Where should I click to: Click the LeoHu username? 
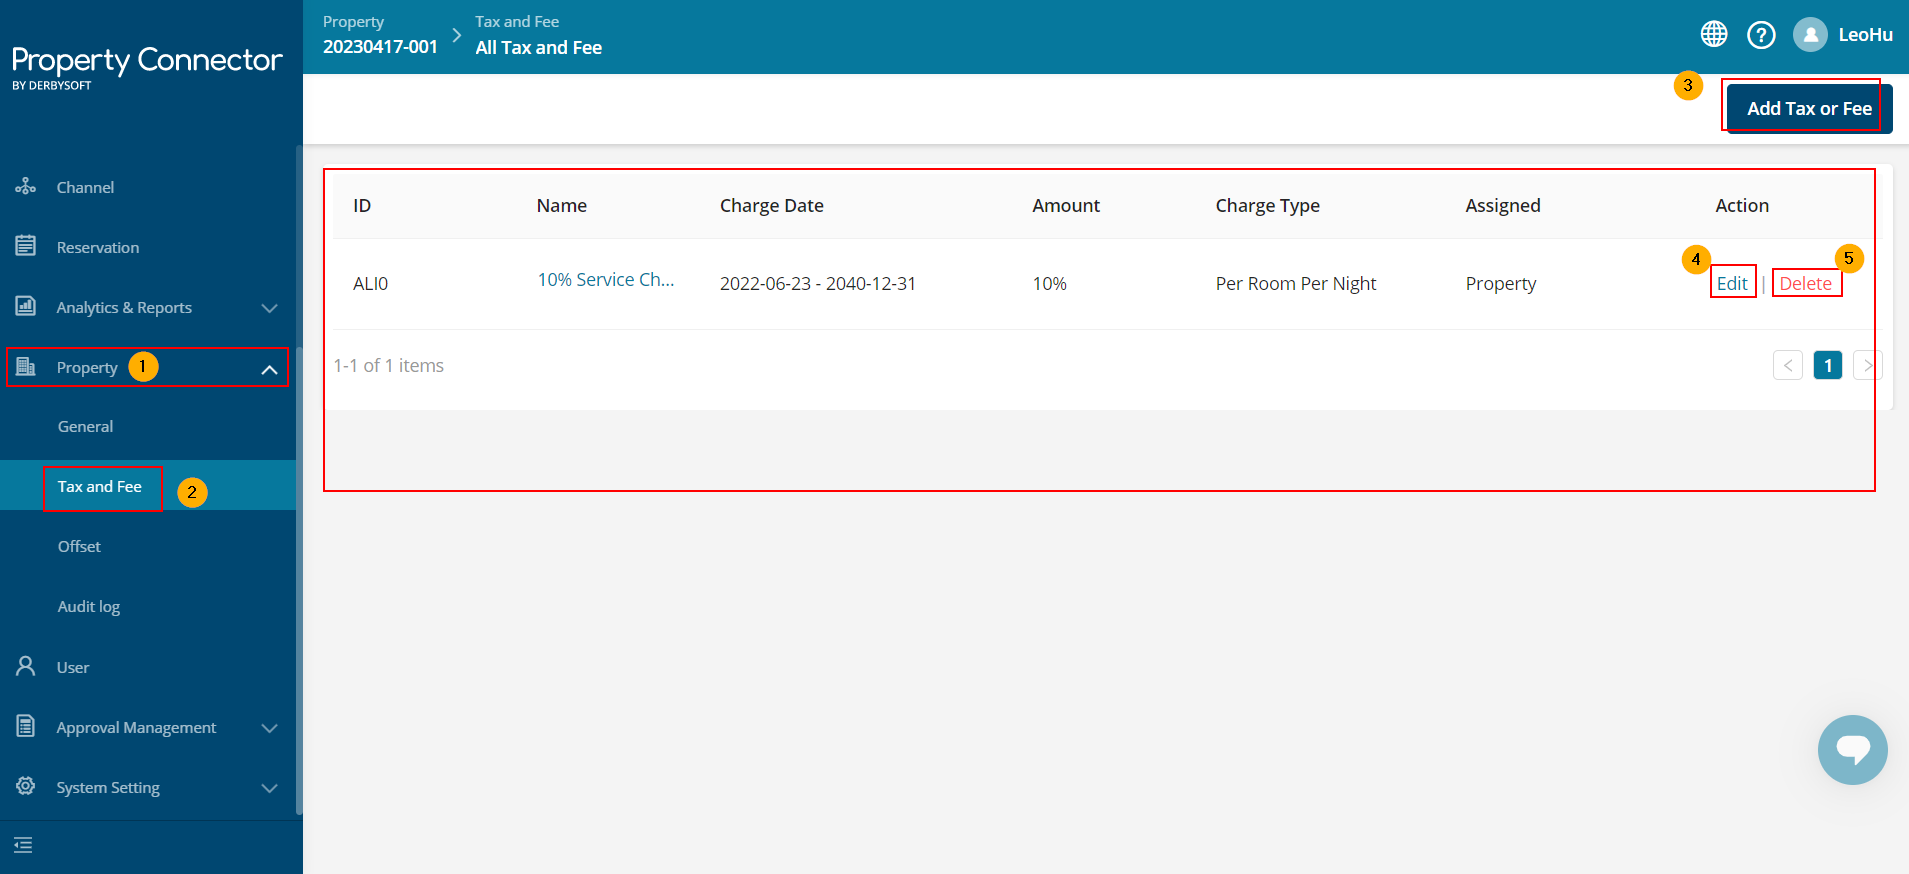point(1865,35)
